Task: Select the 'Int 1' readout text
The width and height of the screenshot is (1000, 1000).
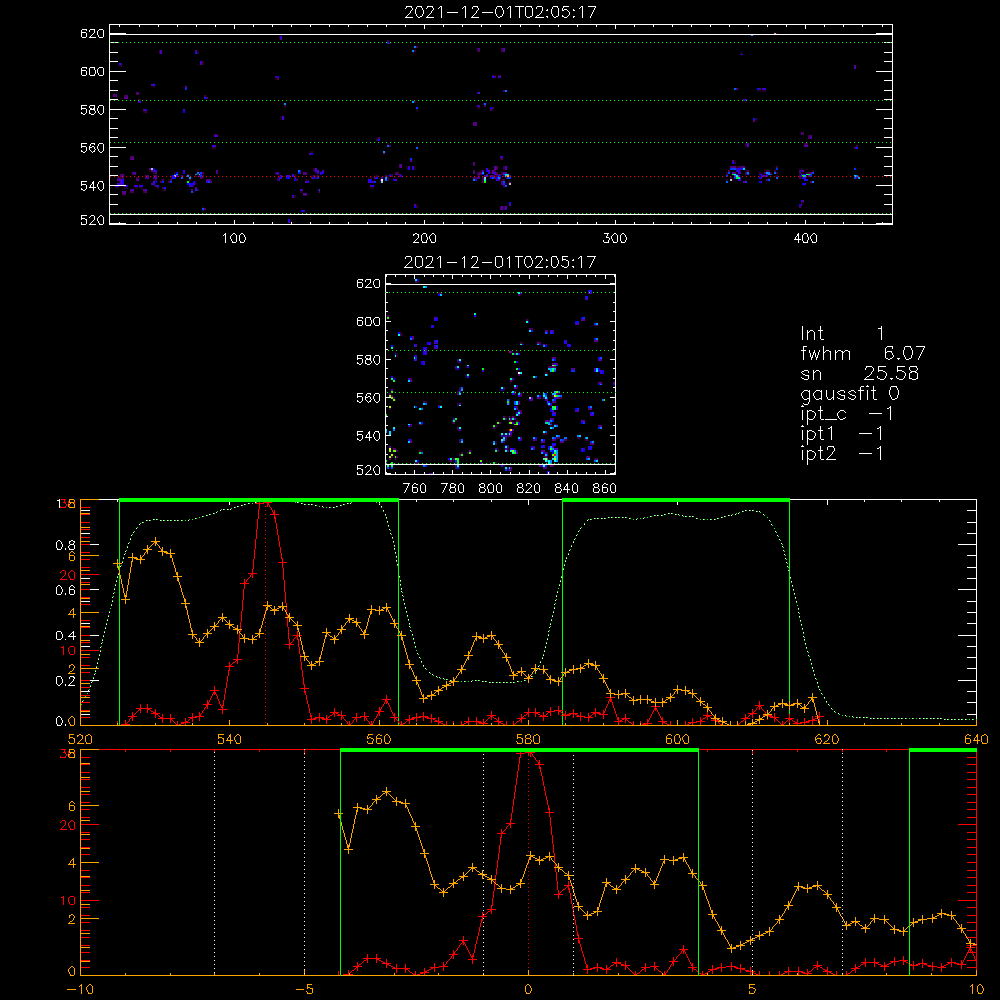Action: [x=842, y=334]
